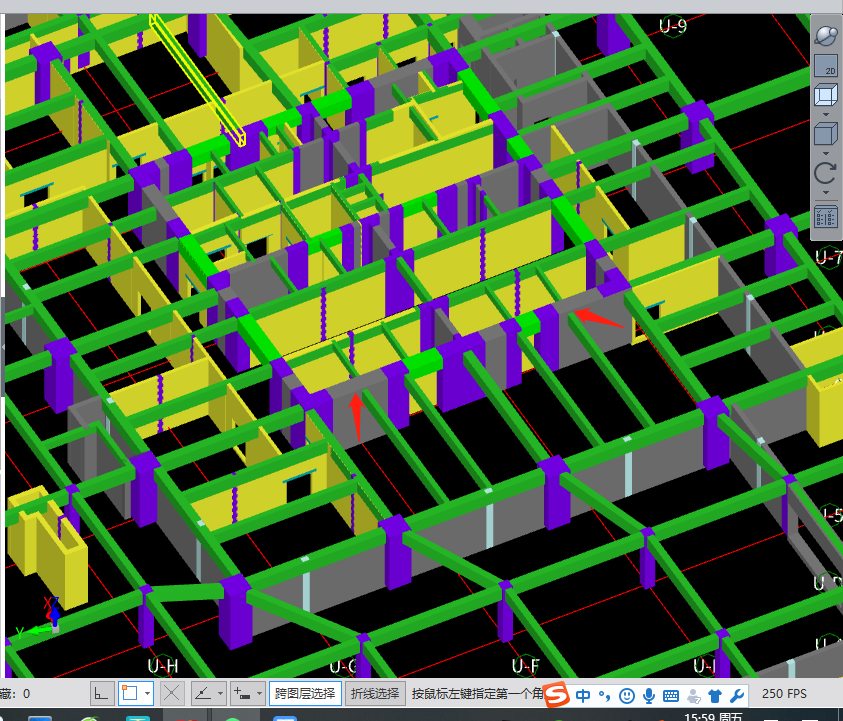843x721 pixels.
Task: Toggle the orthogonal snap icon
Action: click(102, 694)
